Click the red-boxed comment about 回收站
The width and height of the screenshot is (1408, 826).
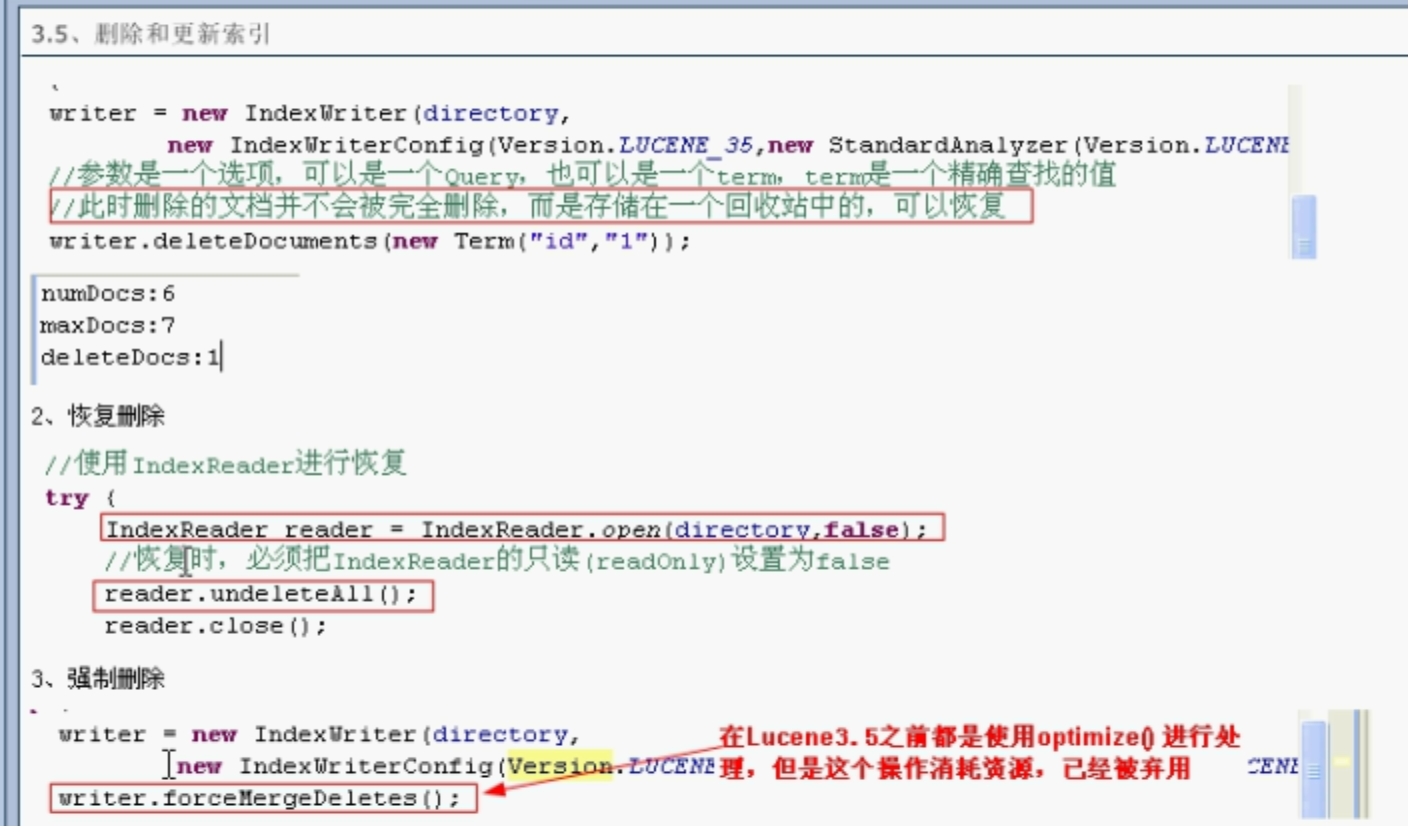pyautogui.click(x=540, y=208)
